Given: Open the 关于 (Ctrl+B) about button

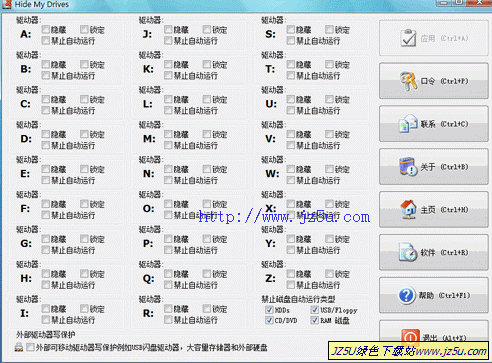Looking at the screenshot, I should 434,167.
